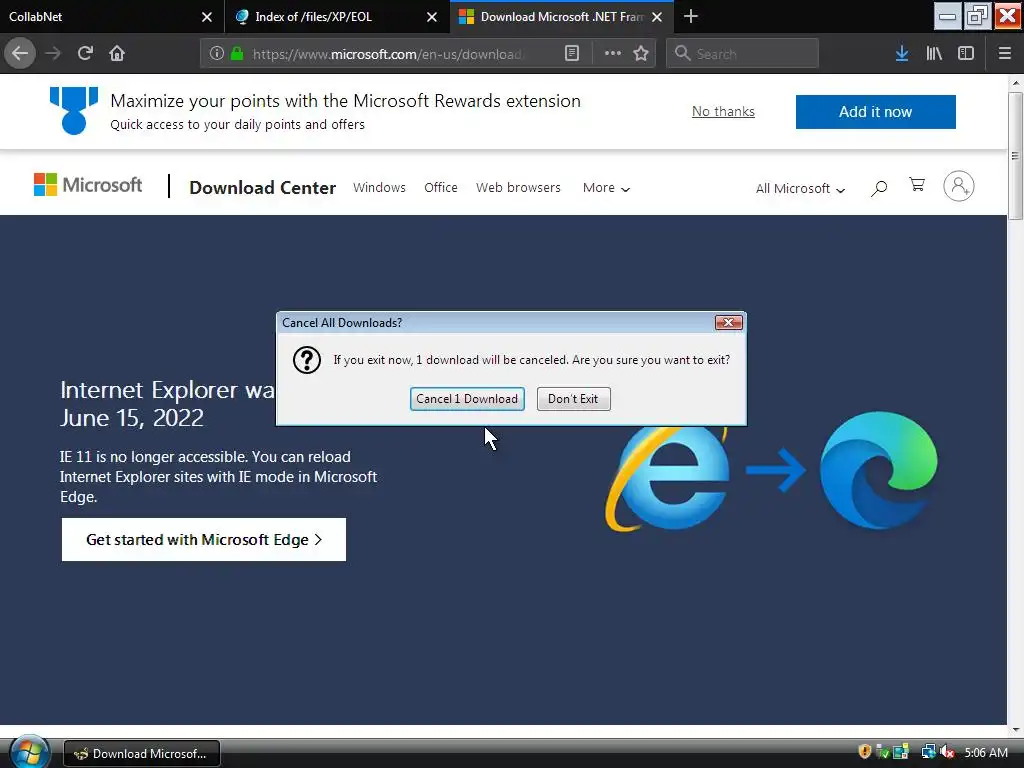The height and width of the screenshot is (768, 1024).
Task: Open the Office navigation link
Action: tap(440, 187)
